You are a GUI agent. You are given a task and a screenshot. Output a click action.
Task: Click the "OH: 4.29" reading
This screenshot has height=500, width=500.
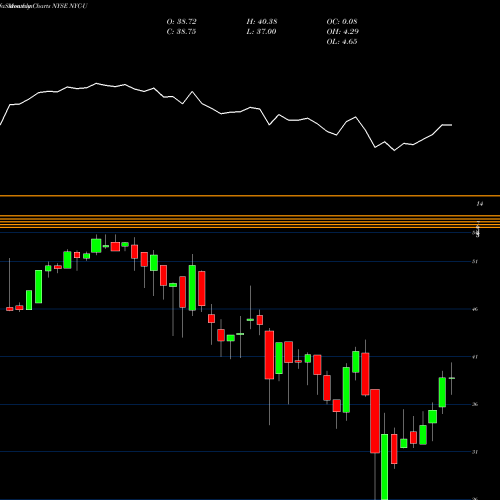(x=342, y=32)
